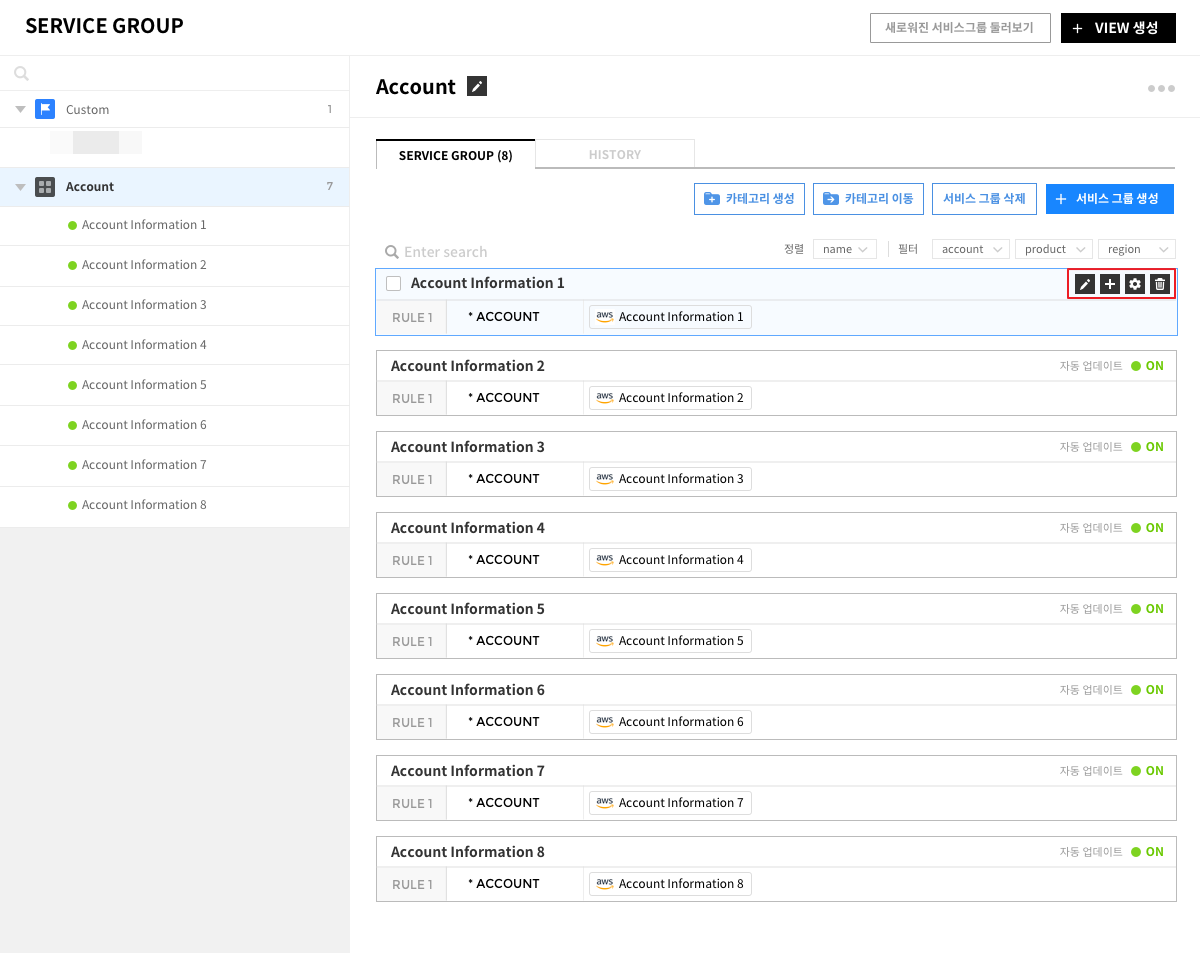1200x953 pixels.
Task: Open the product filter dropdown
Action: click(1054, 249)
